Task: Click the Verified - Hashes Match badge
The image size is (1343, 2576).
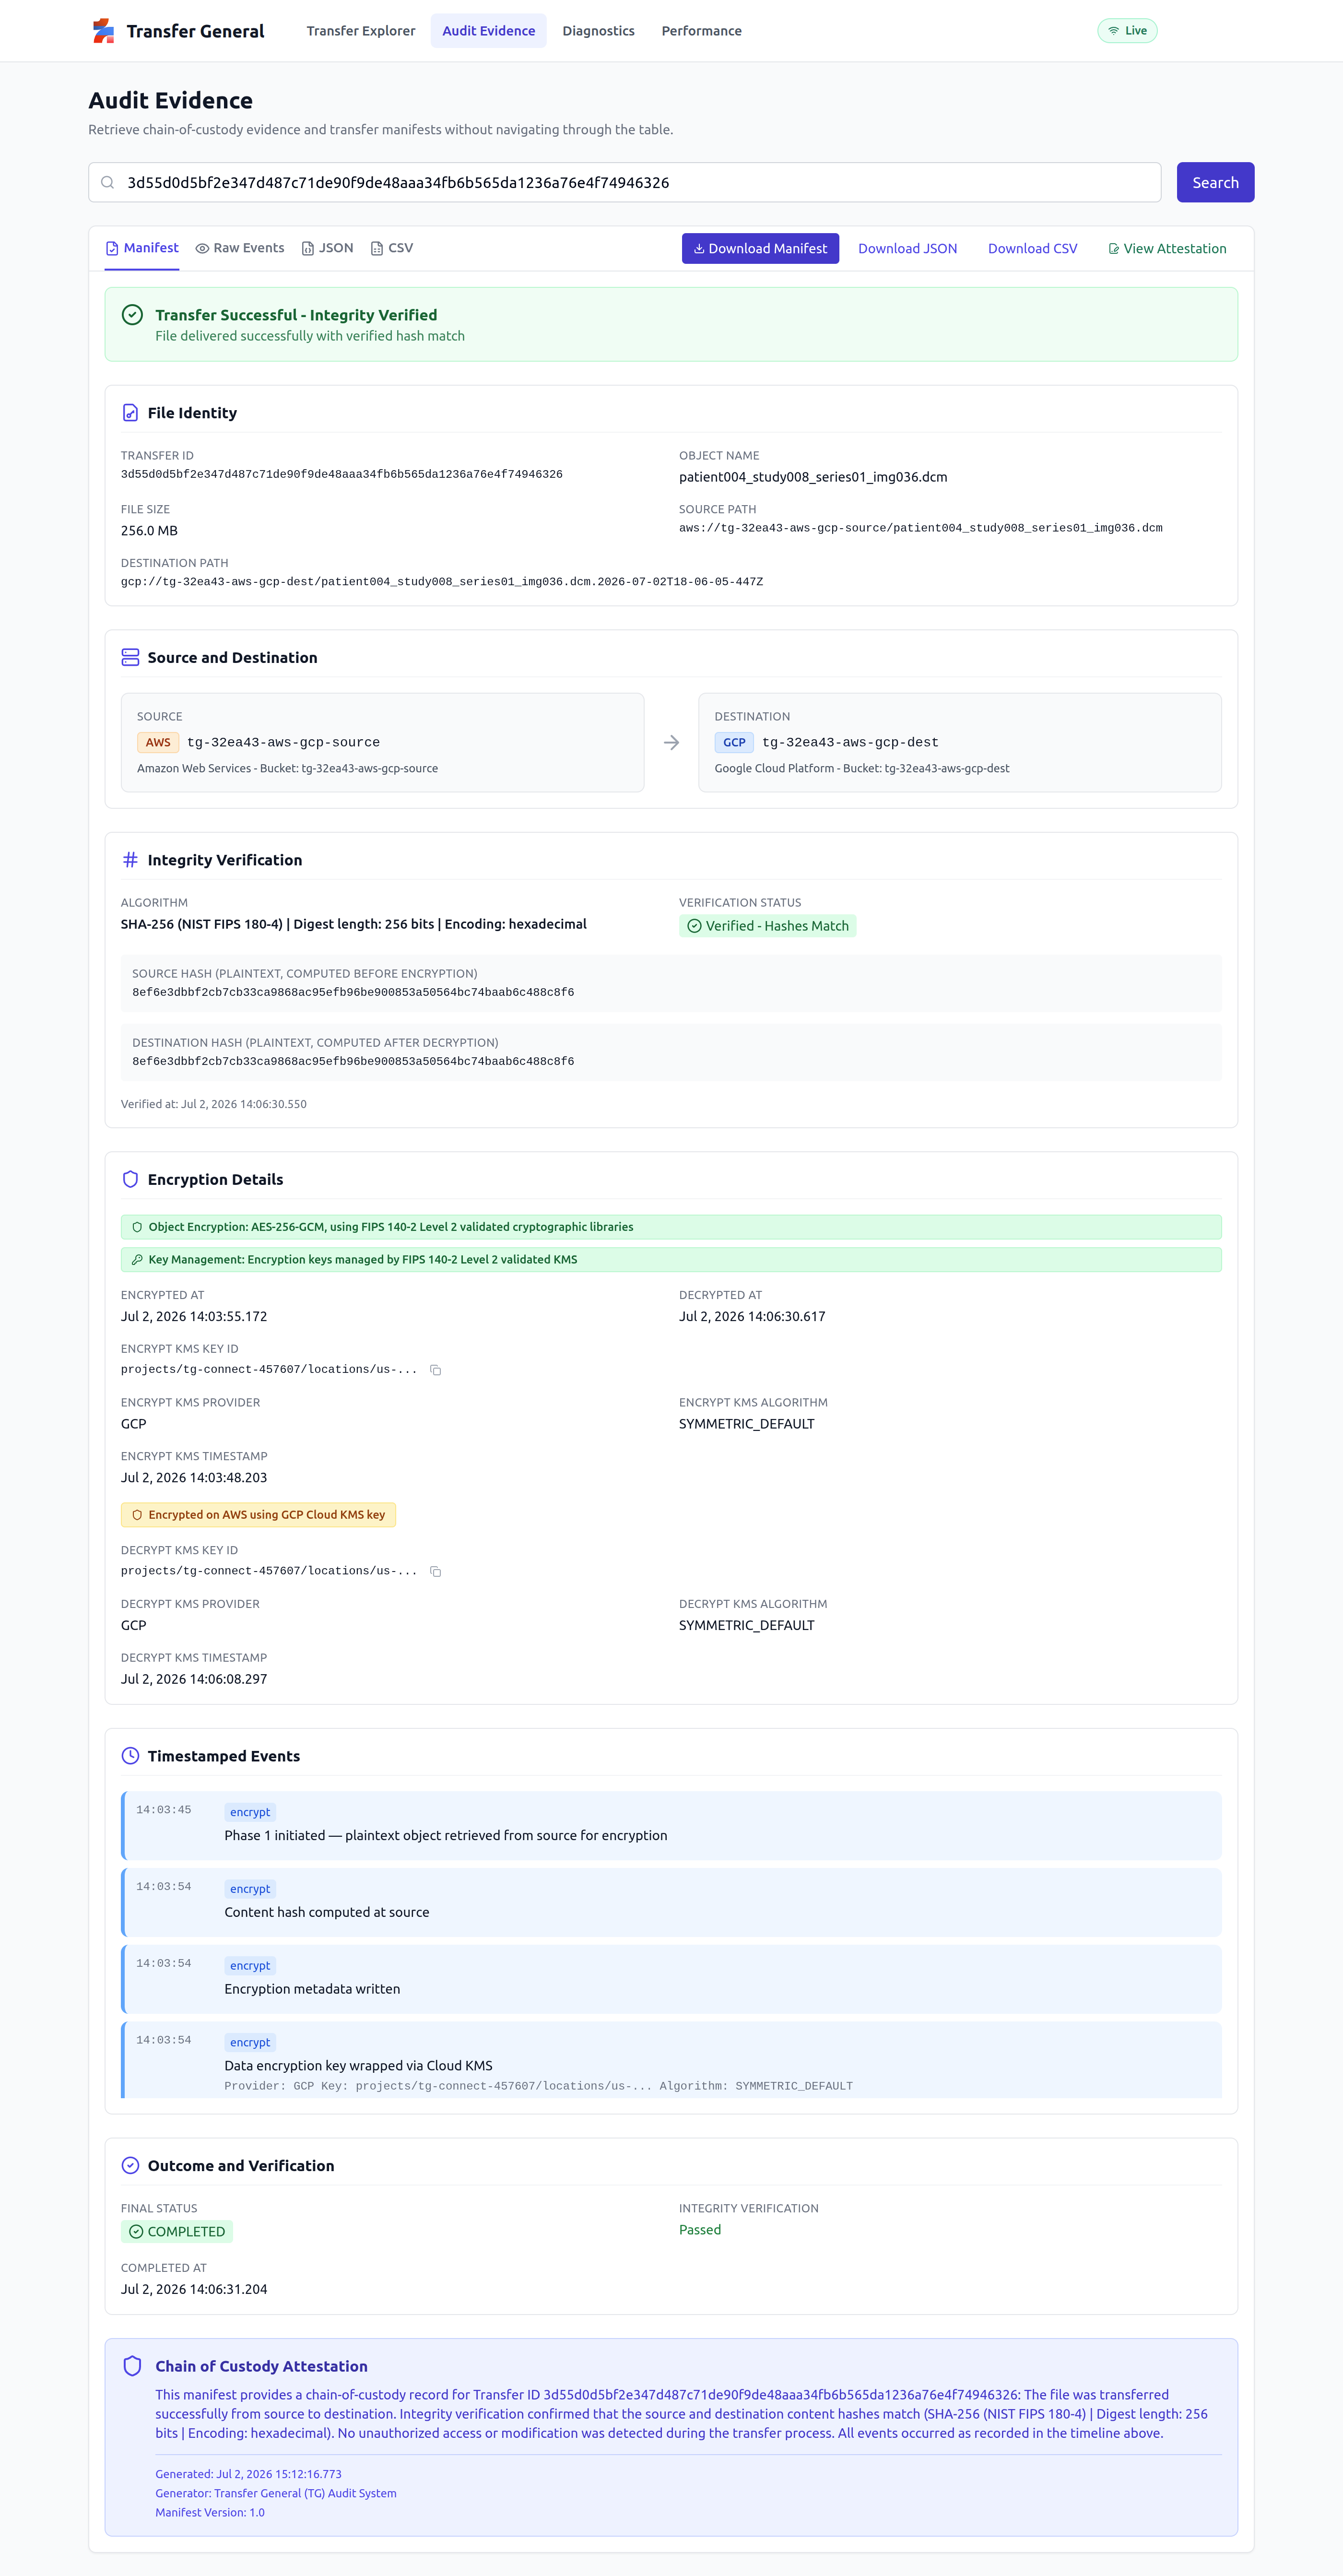Action: click(x=767, y=926)
